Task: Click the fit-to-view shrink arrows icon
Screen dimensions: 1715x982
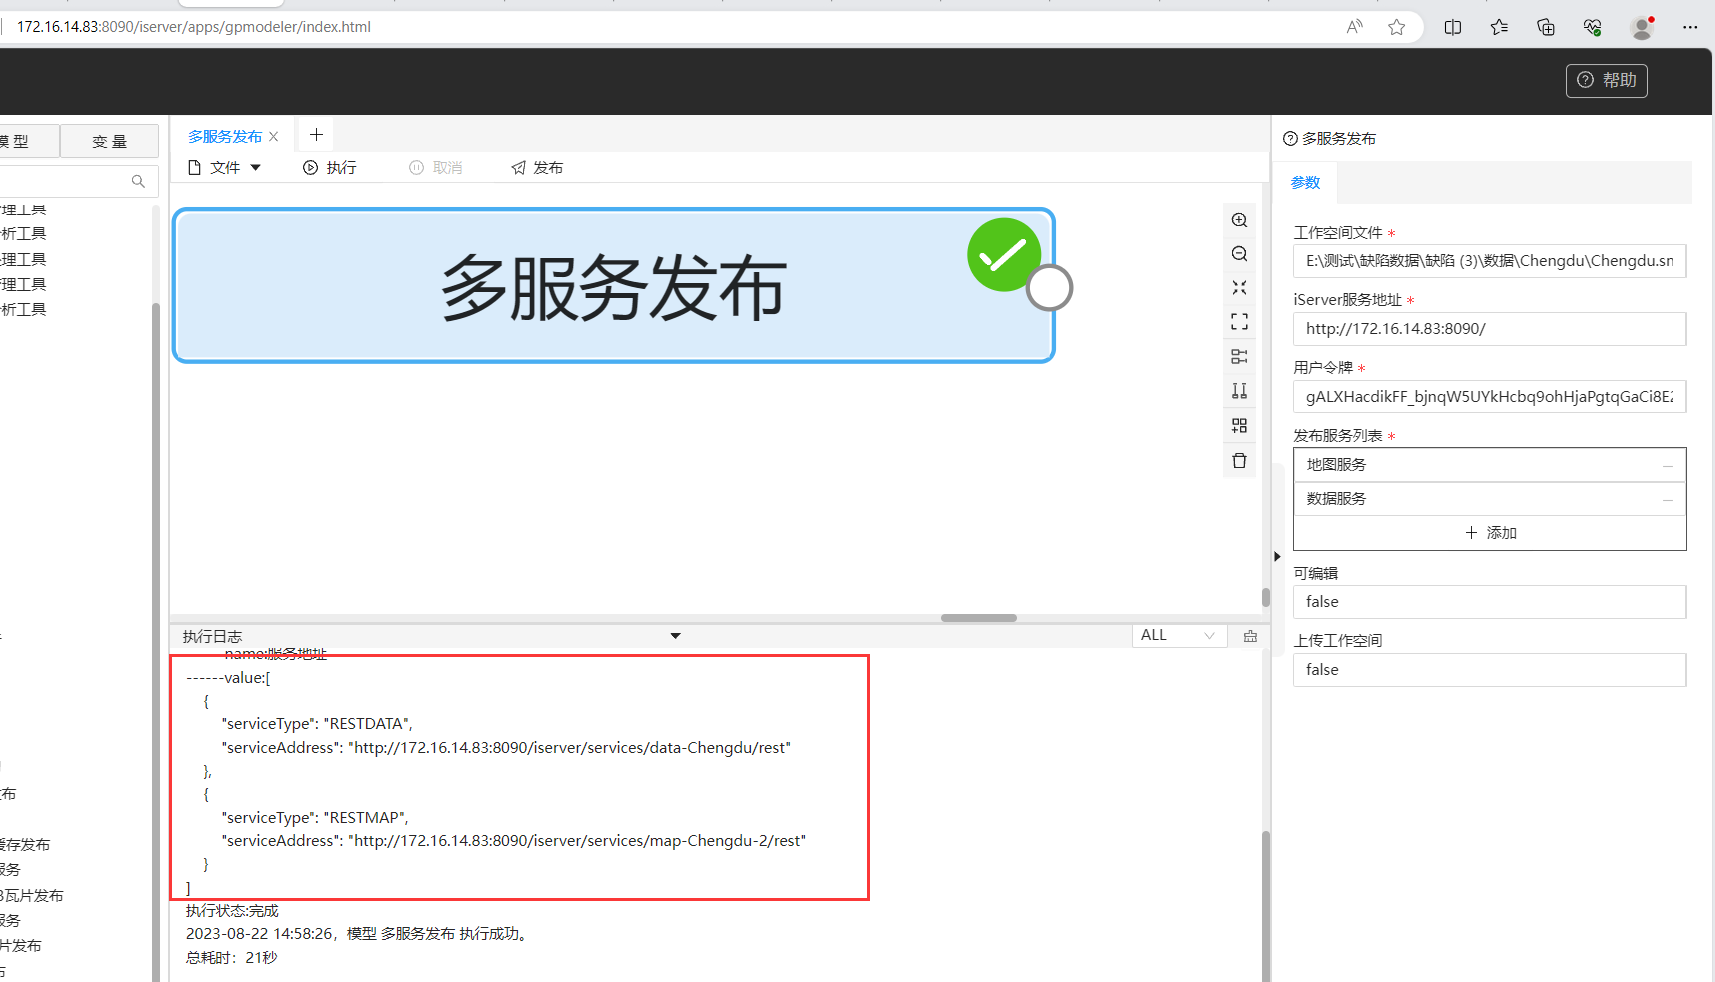Action: point(1239,288)
